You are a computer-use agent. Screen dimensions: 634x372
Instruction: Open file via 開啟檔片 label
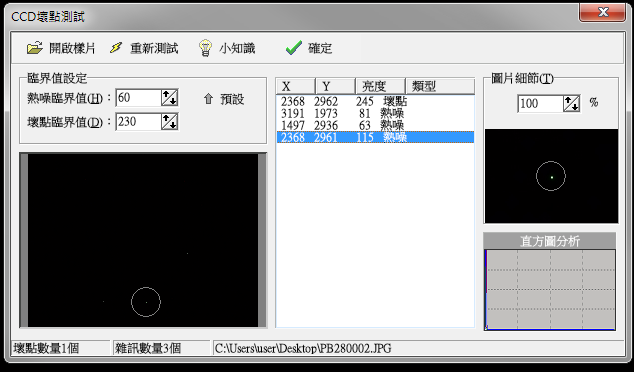point(72,49)
